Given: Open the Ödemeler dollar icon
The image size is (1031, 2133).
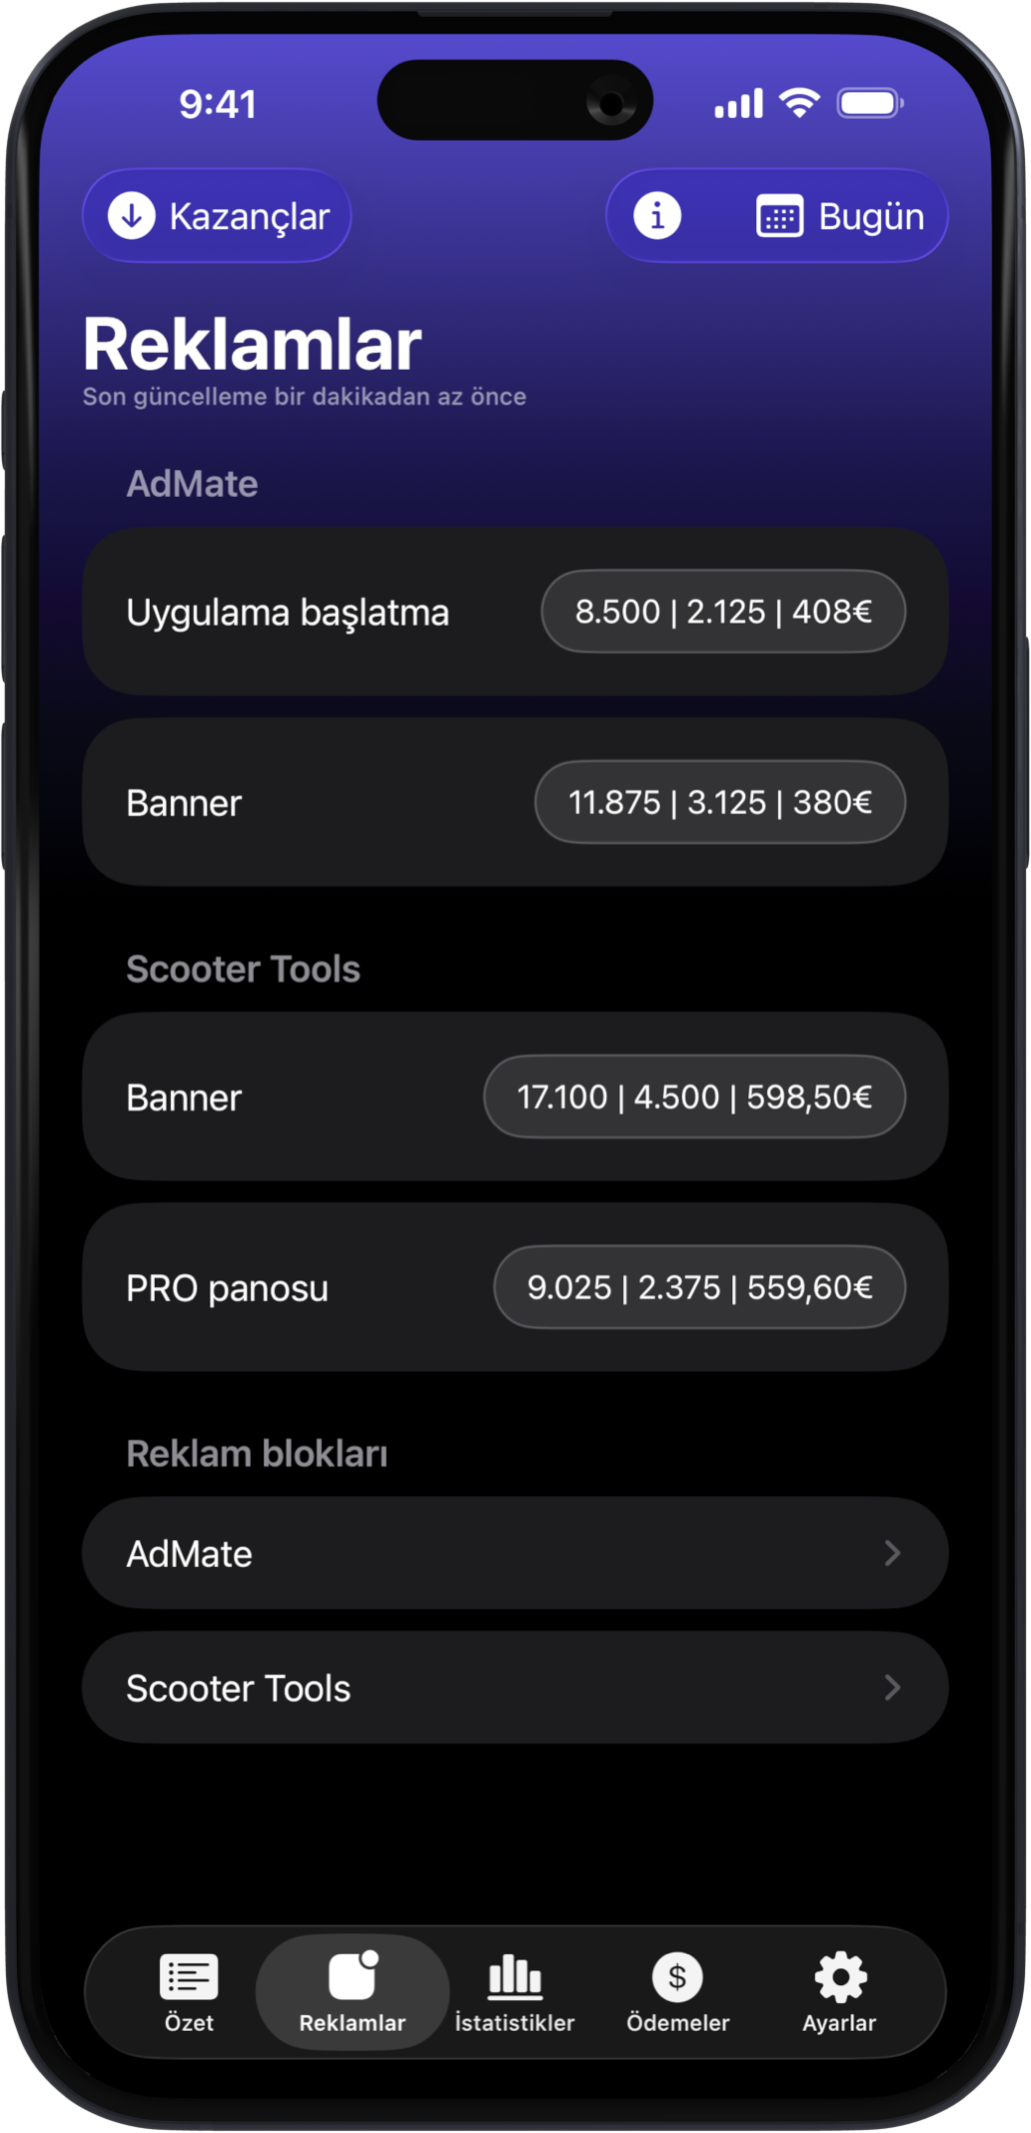Looking at the screenshot, I should 677,1976.
